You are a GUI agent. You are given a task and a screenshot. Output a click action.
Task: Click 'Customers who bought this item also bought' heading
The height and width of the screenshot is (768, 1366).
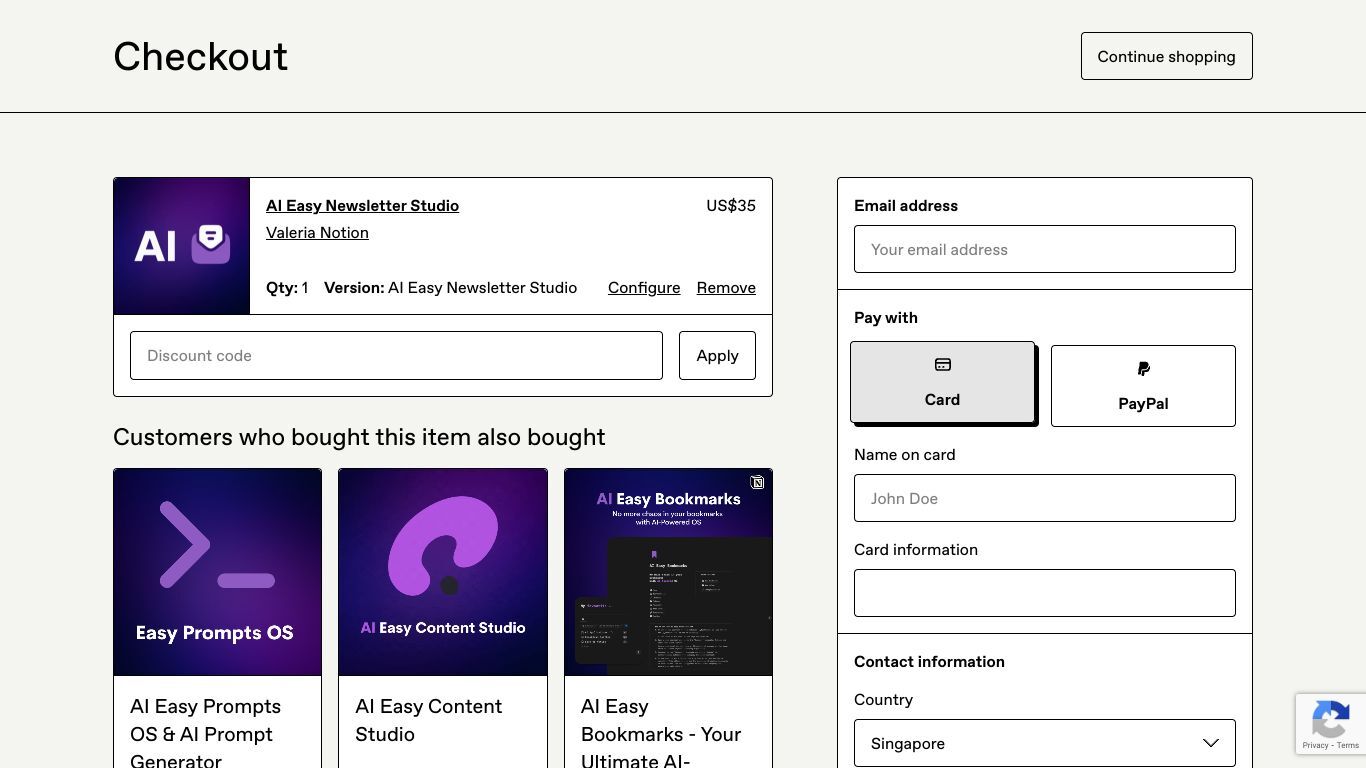[359, 437]
